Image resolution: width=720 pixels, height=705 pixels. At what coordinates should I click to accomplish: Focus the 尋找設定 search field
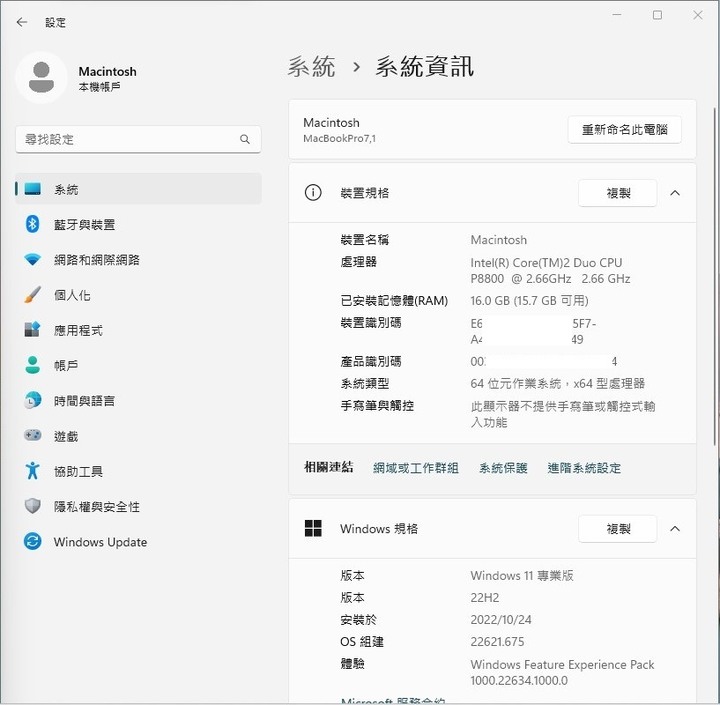click(138, 139)
